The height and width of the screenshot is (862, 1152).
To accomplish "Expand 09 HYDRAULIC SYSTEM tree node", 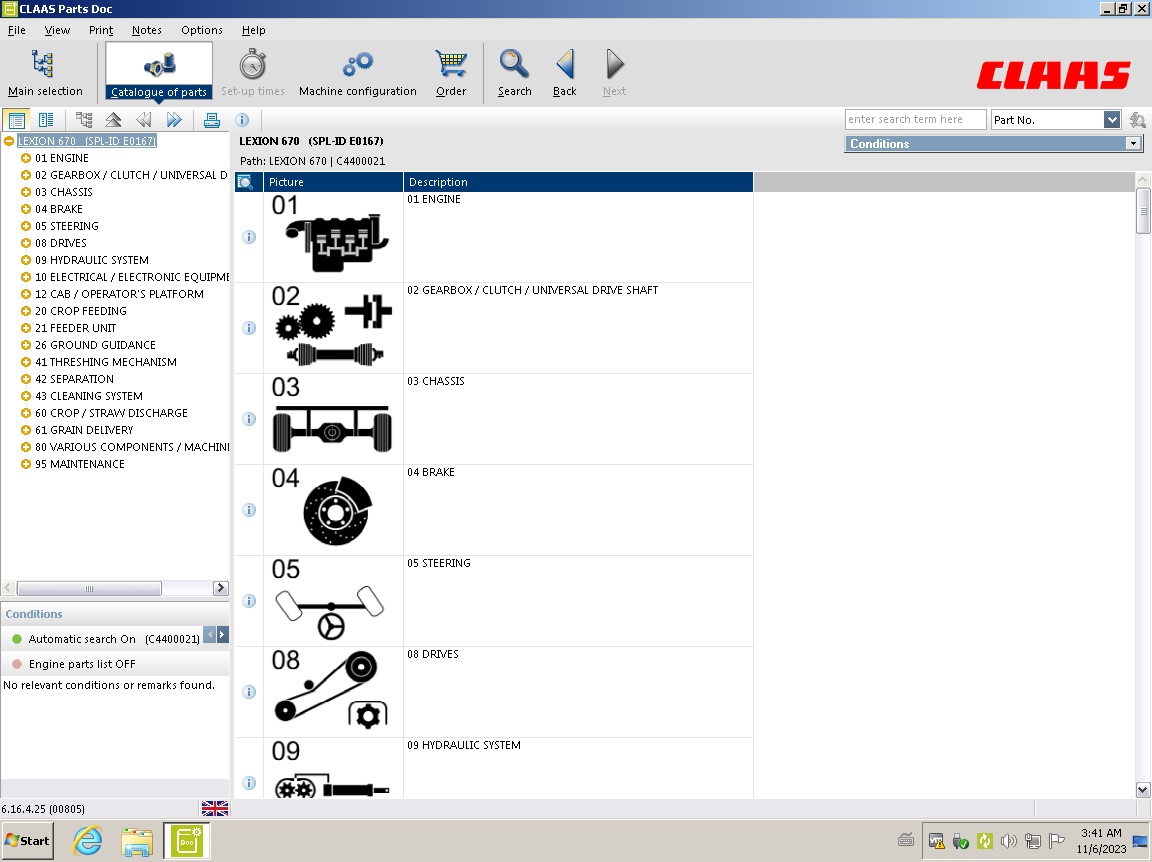I will click(26, 260).
